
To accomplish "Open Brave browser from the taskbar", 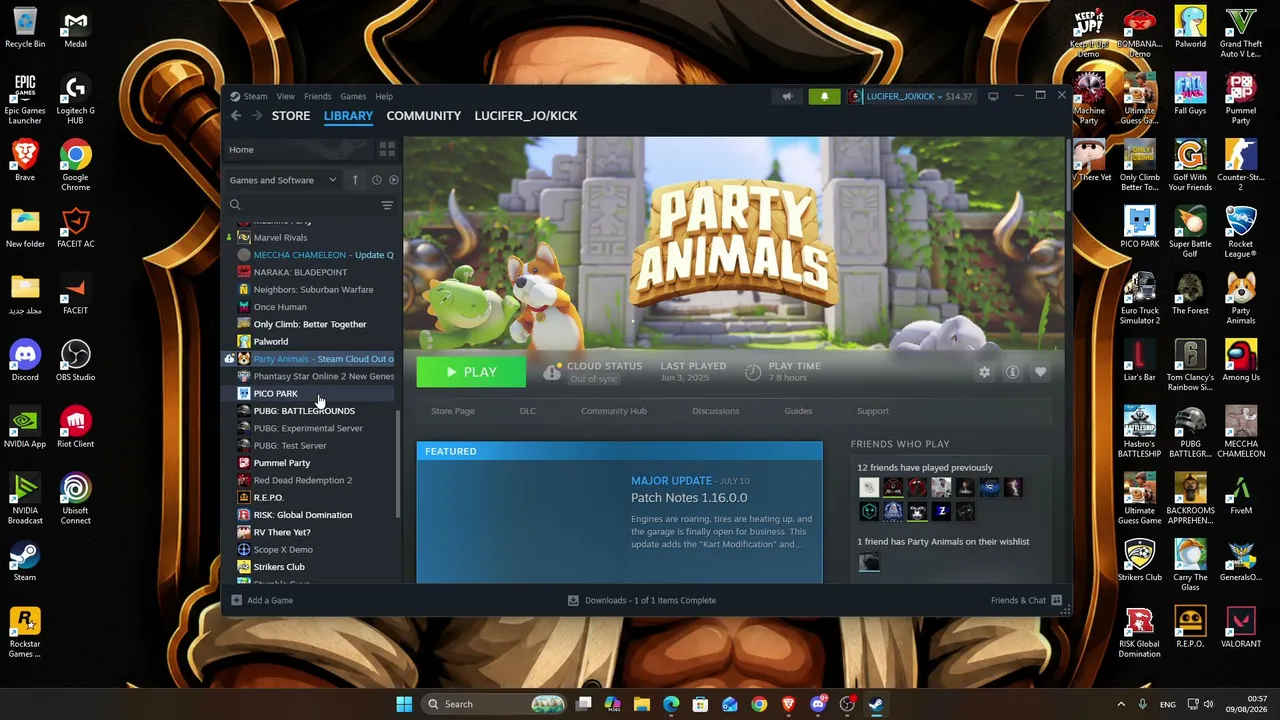I will click(x=788, y=704).
